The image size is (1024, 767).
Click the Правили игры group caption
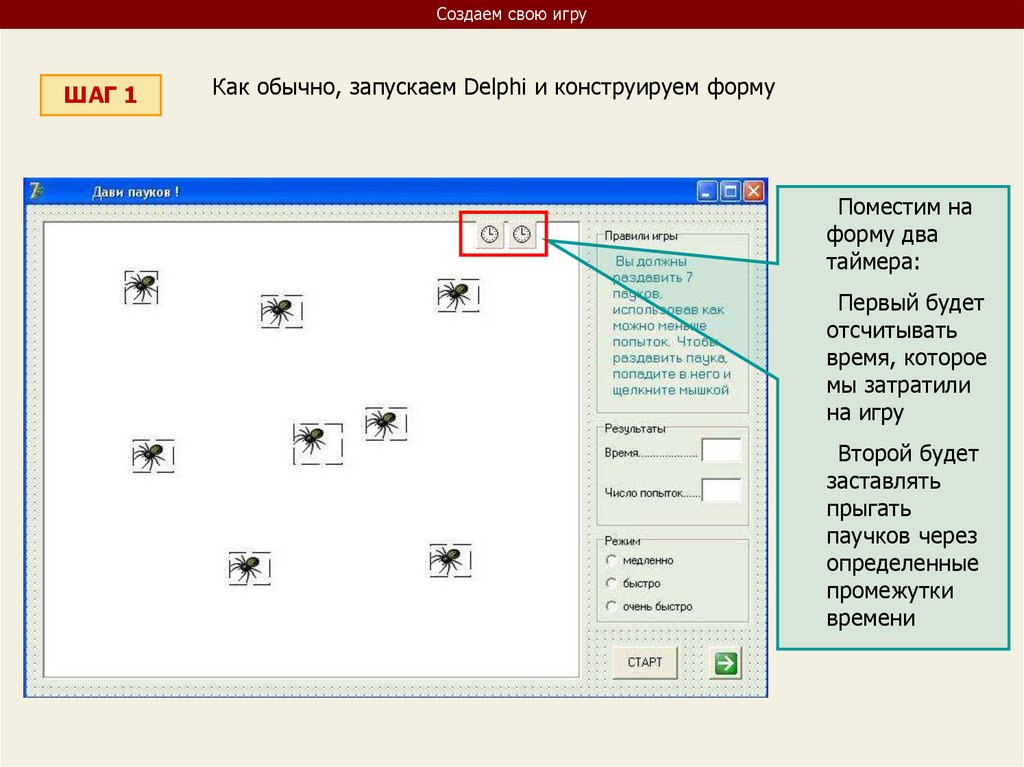(x=641, y=236)
